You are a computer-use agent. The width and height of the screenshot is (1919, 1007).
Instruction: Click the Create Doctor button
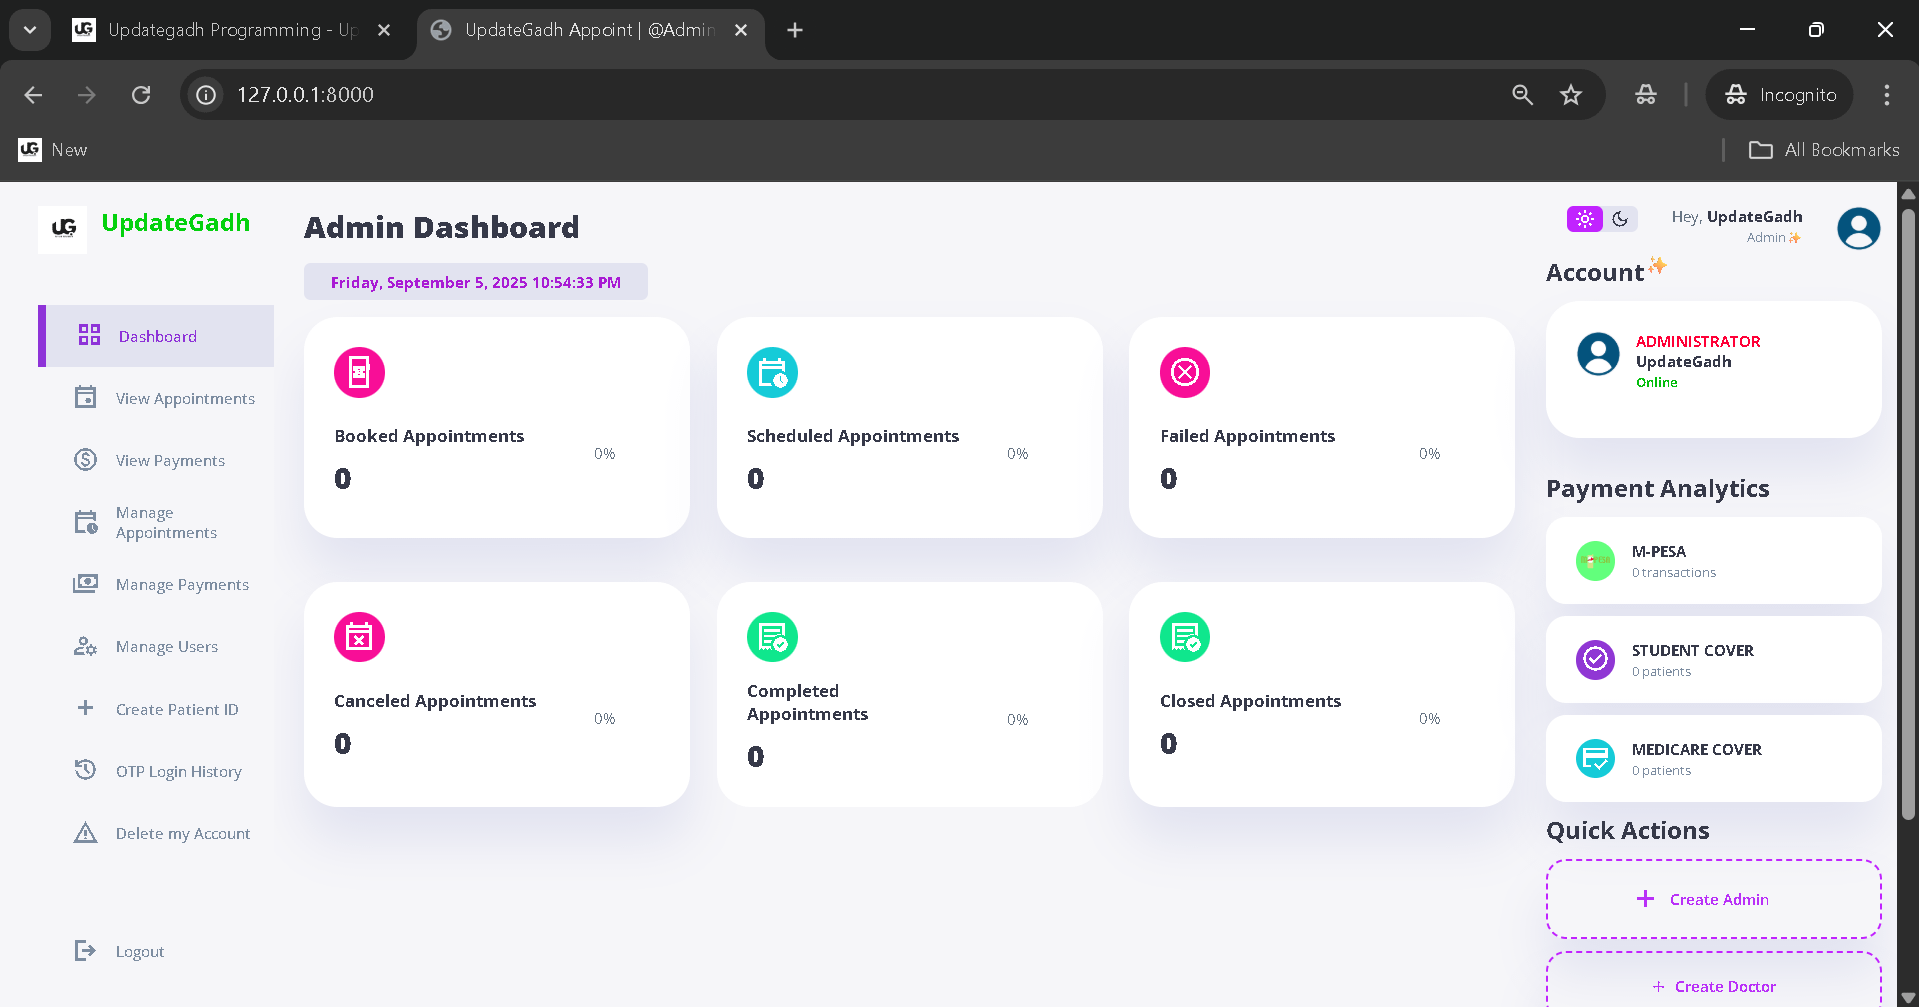(1712, 985)
